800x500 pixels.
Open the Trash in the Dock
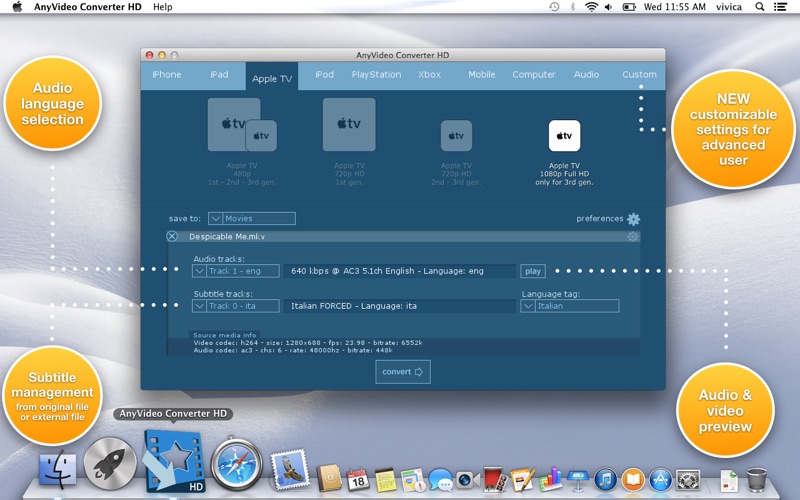tap(756, 479)
